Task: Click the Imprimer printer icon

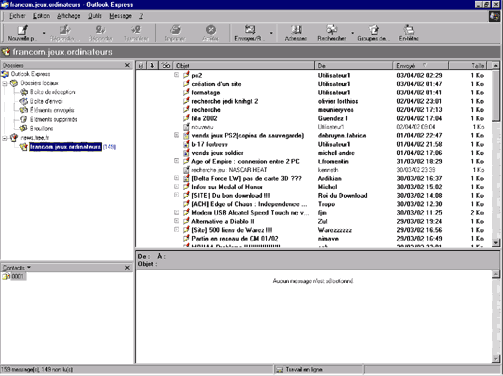Action: 175,30
